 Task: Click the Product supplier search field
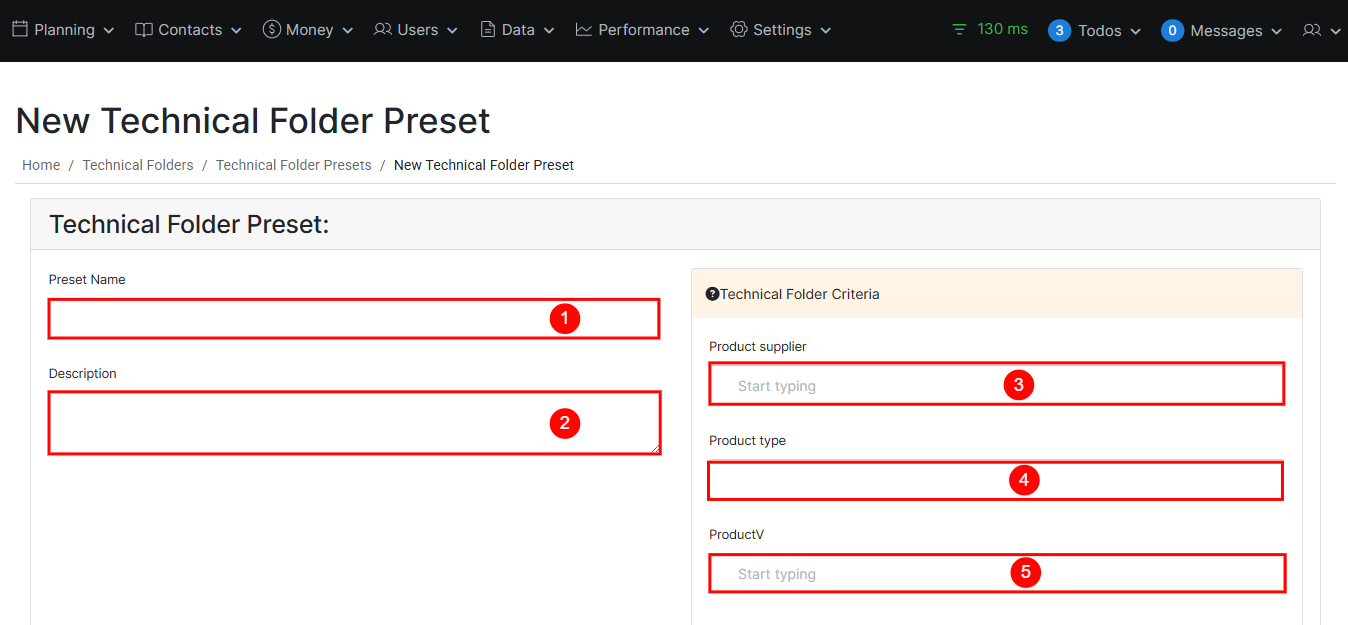point(860,385)
